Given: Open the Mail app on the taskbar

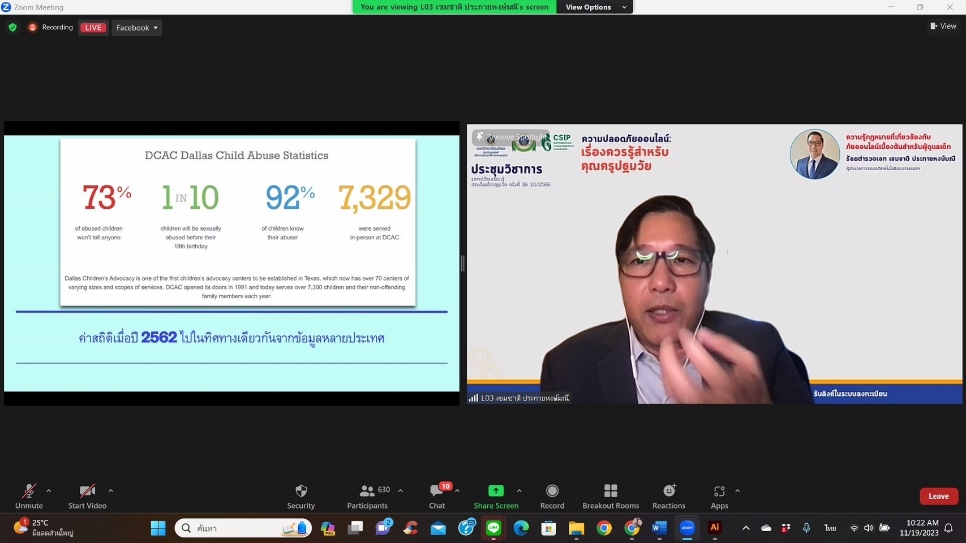Looking at the screenshot, I should coord(438,528).
